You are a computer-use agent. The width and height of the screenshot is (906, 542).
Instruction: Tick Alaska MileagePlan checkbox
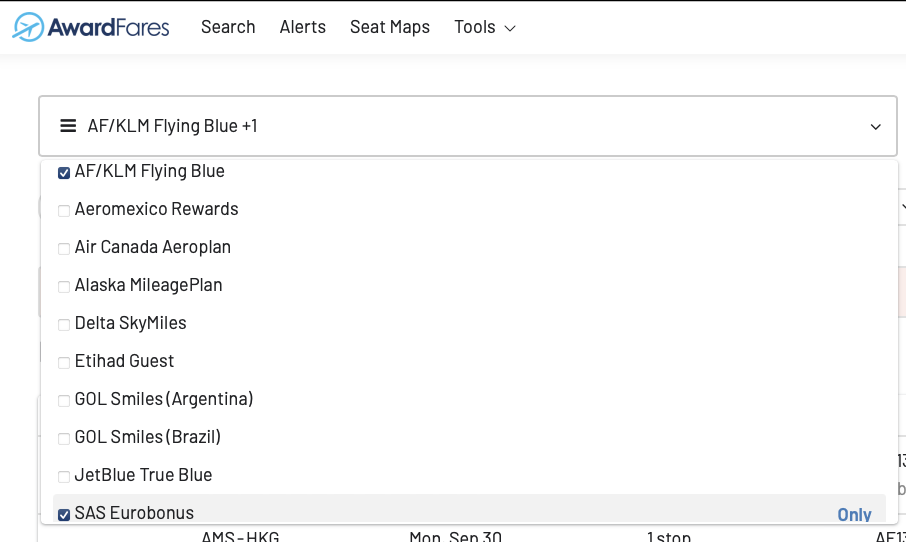tap(64, 287)
